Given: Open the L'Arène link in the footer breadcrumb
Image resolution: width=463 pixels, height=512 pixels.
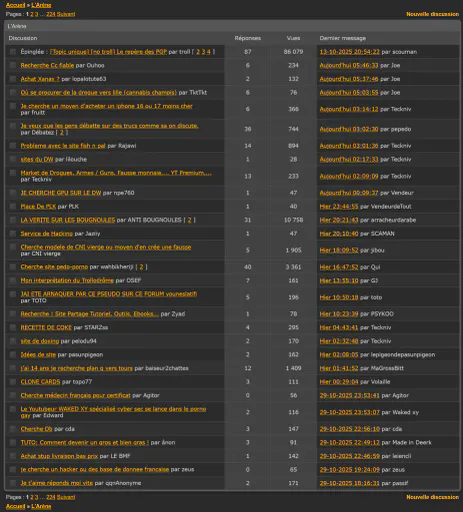Looking at the screenshot, I should tap(41, 506).
